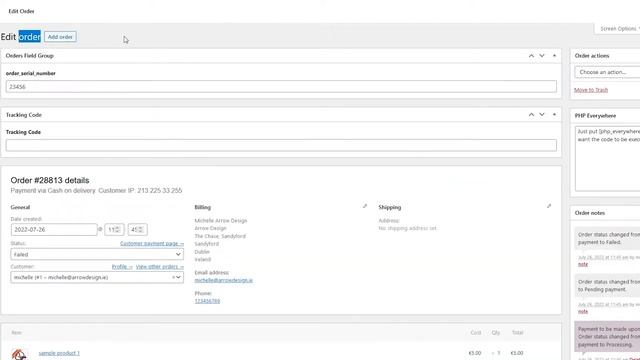The height and width of the screenshot is (360, 640).
Task: Open the order Status dropdown
Action: coord(97,254)
